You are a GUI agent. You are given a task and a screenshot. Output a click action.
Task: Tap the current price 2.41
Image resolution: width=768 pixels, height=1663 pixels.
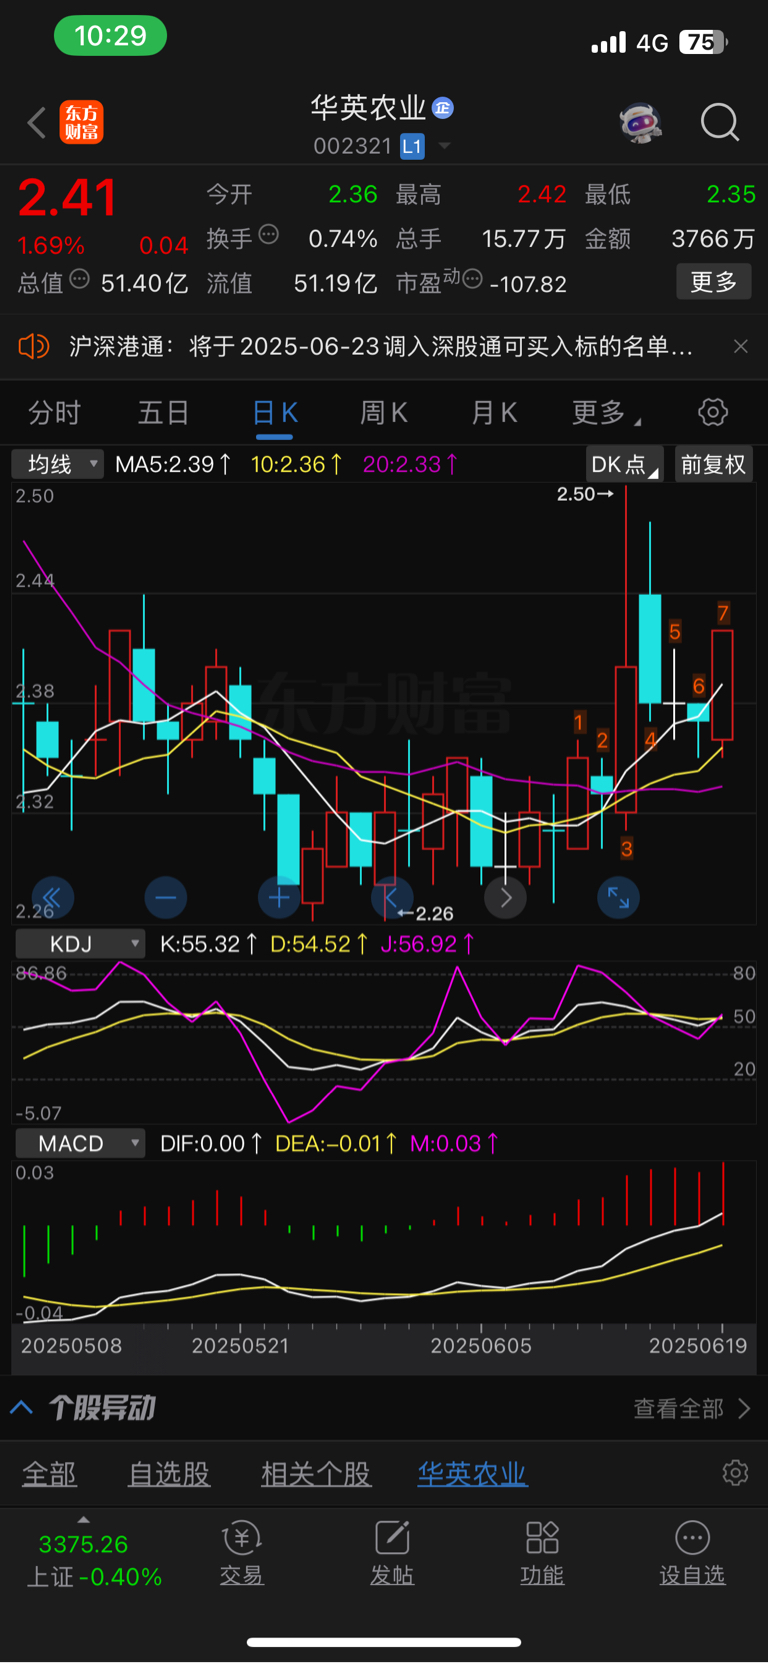tap(67, 198)
